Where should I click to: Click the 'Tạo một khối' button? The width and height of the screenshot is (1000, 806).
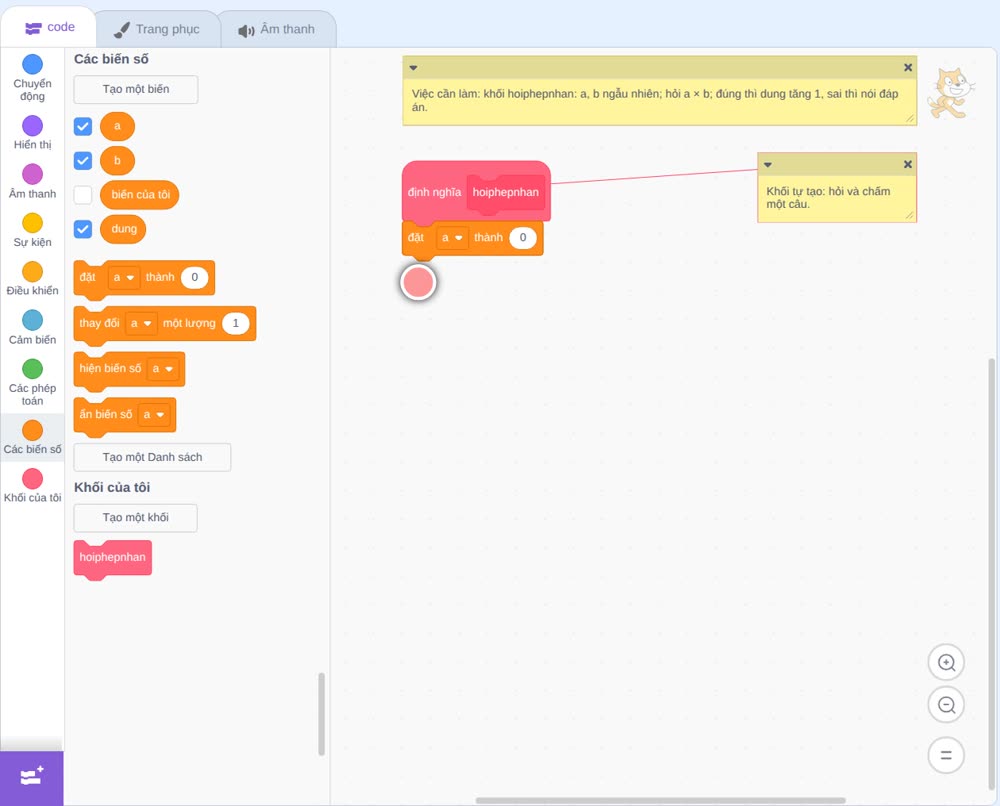pos(136,518)
